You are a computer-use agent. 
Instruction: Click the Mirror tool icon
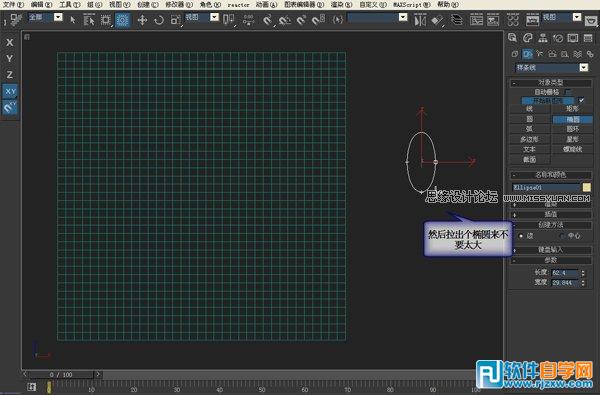tap(420, 20)
